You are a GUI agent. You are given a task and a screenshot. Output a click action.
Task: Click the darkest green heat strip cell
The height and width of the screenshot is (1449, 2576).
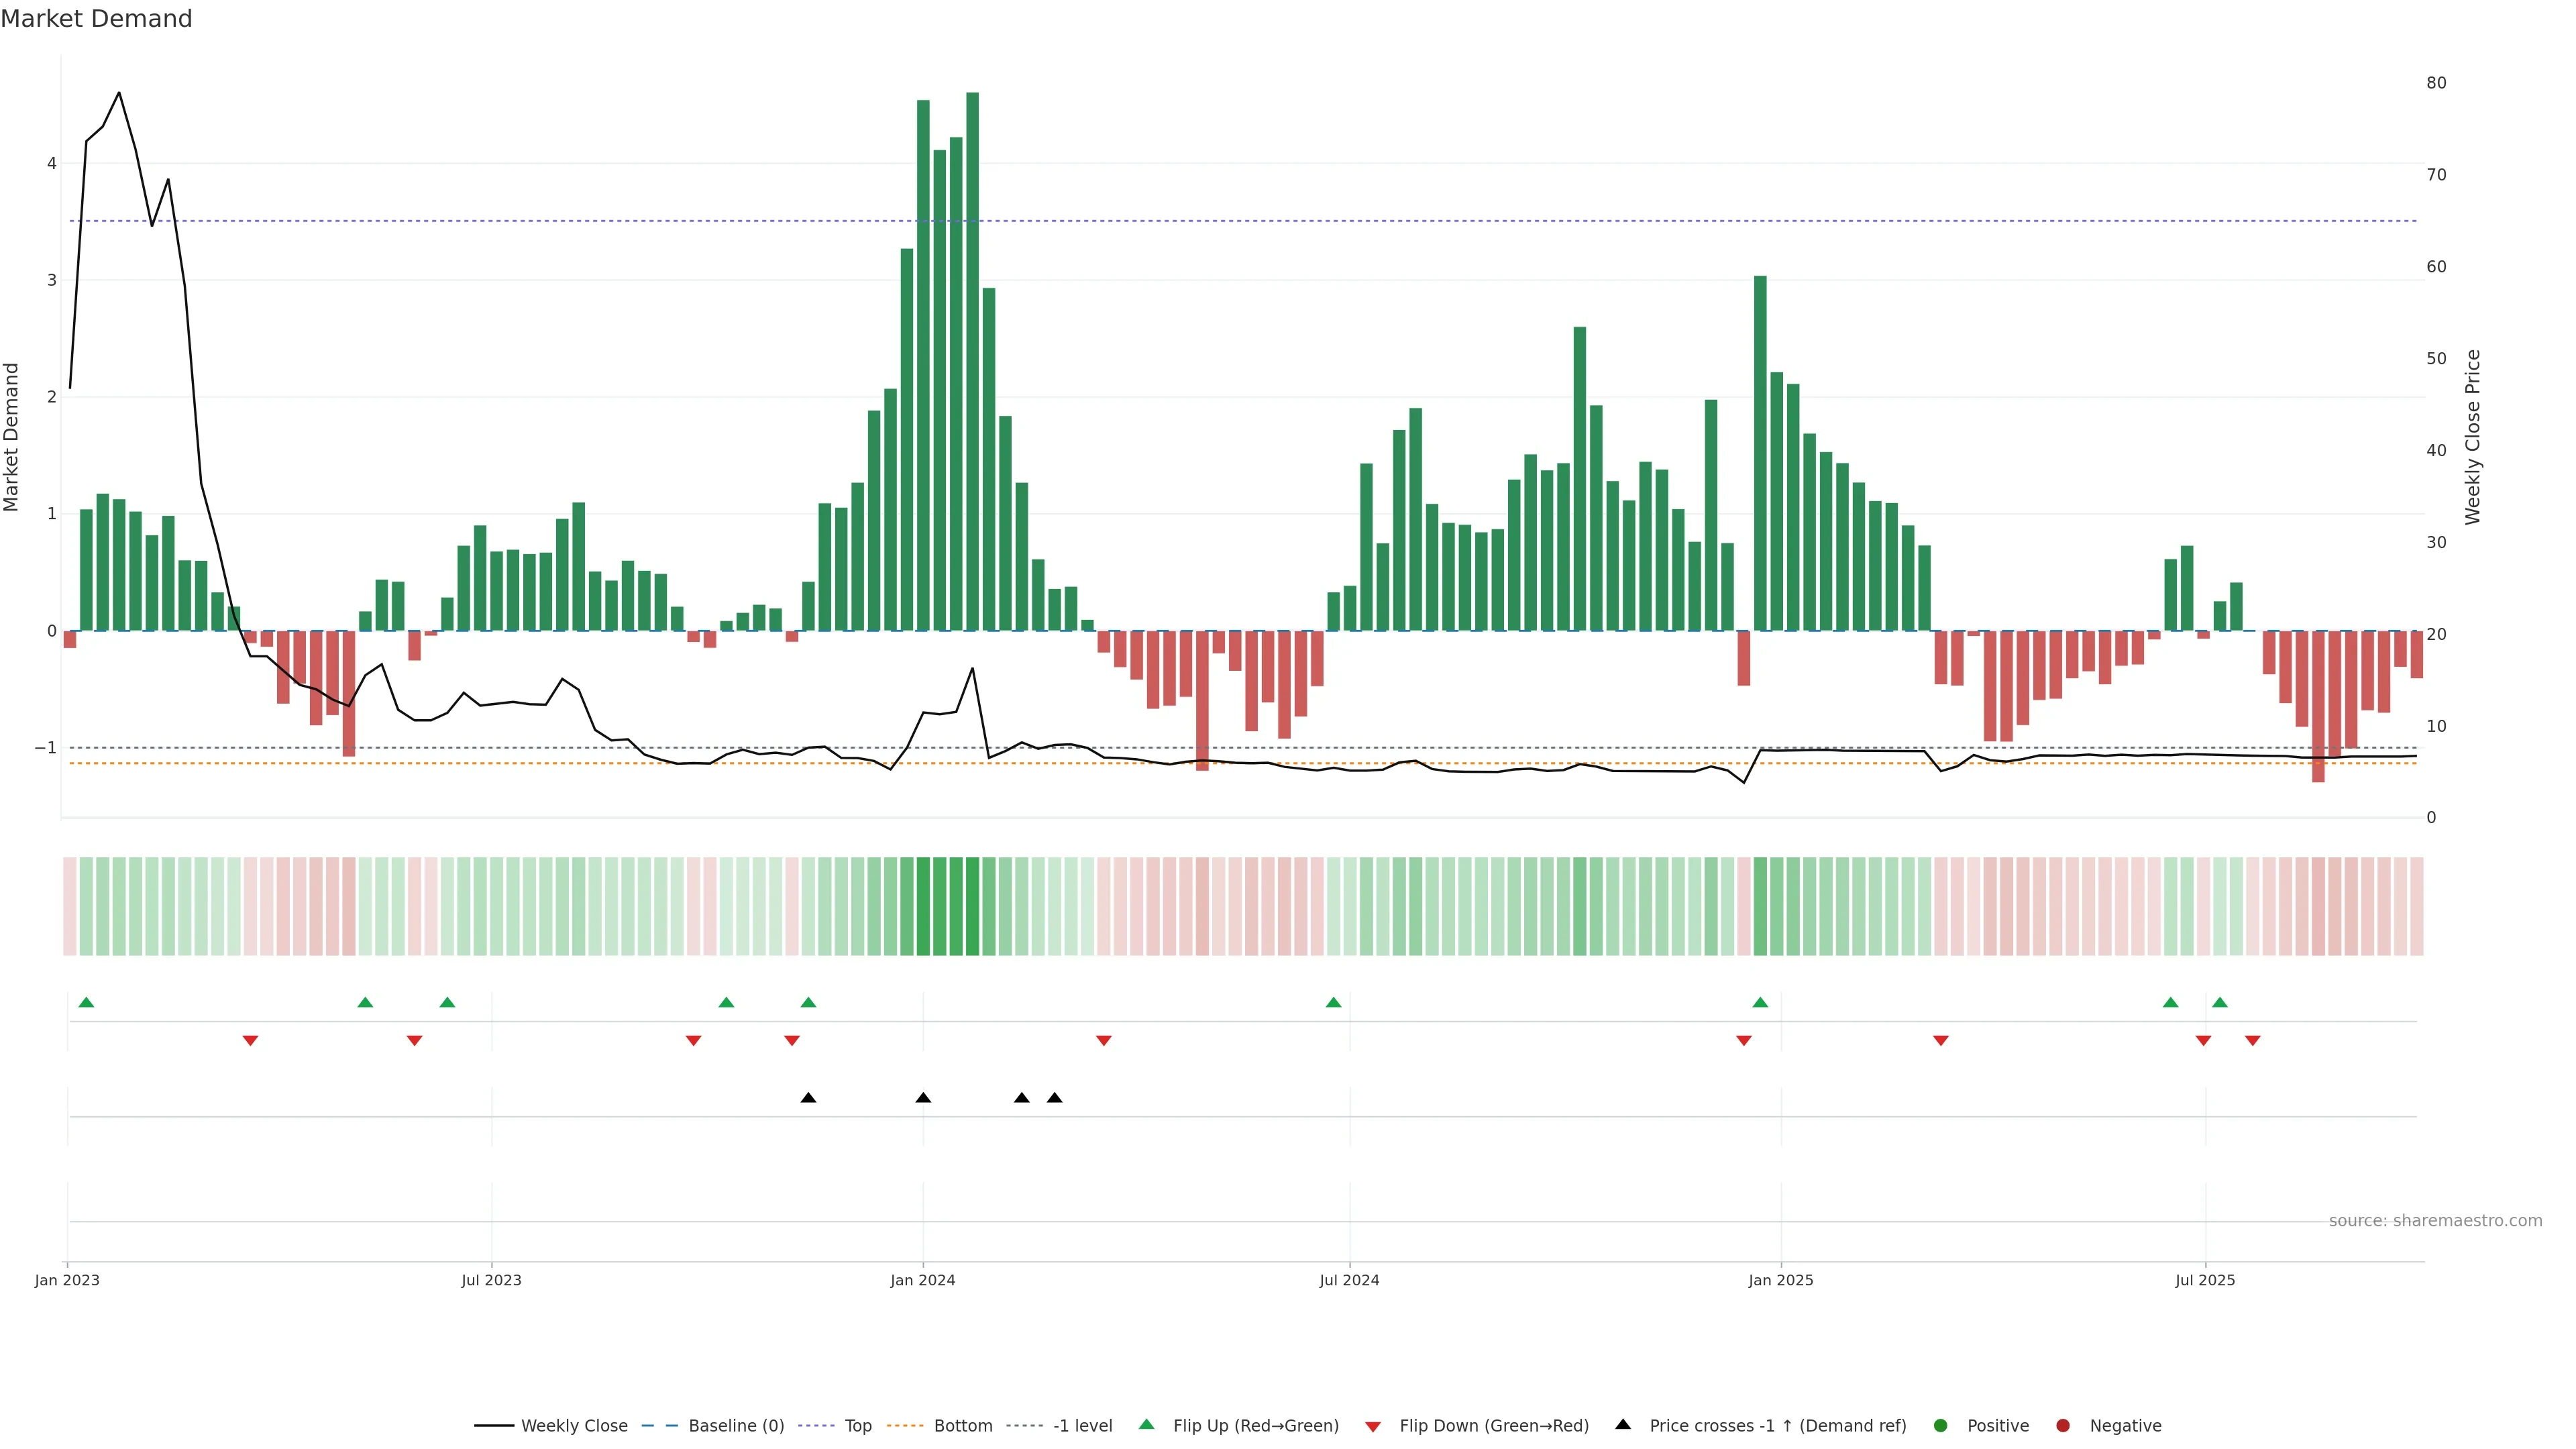(972, 906)
